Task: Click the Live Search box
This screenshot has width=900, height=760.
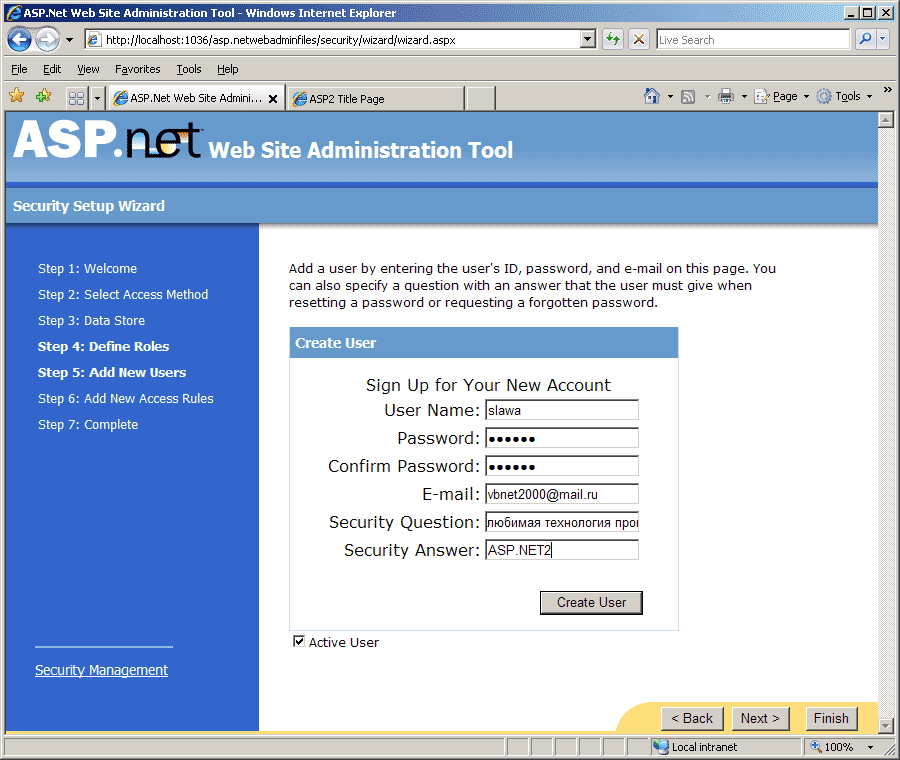Action: [752, 40]
